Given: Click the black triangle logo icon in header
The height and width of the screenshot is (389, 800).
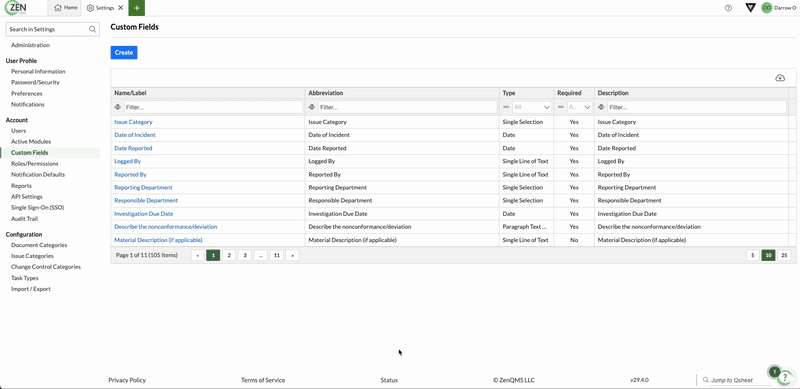Looking at the screenshot, I should click(750, 8).
